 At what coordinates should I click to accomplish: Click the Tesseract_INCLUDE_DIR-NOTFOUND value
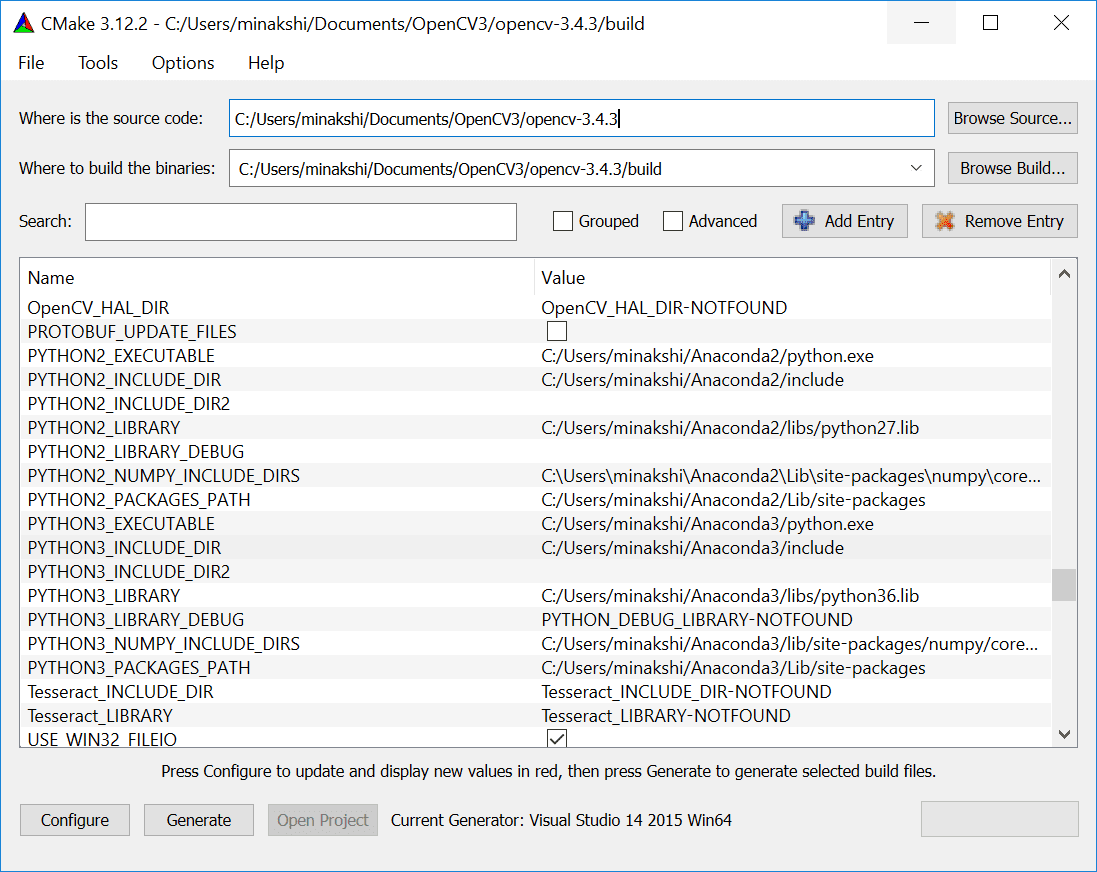click(686, 692)
